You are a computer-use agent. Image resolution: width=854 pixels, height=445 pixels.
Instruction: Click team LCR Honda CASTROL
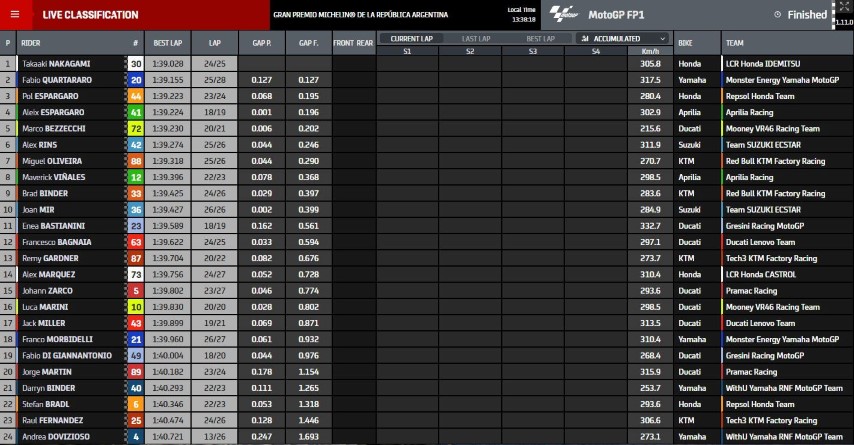760,275
